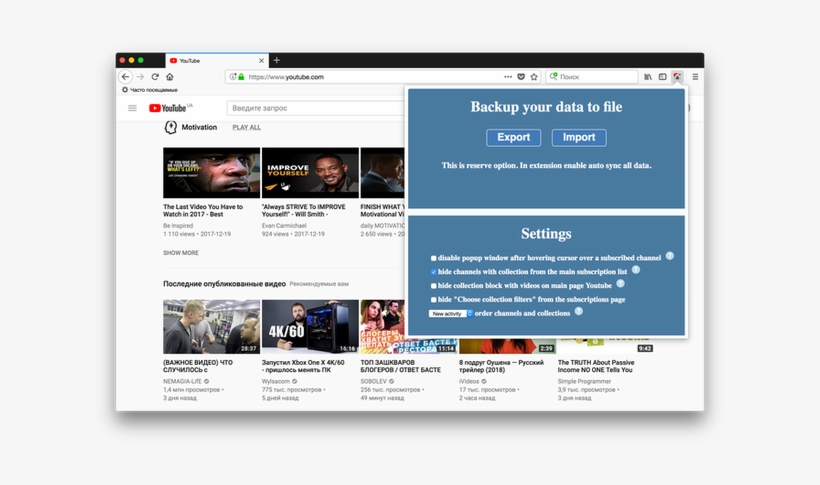This screenshot has height=485, width=820.
Task: Toggle the sidebar icon in toolbar
Action: 663,76
